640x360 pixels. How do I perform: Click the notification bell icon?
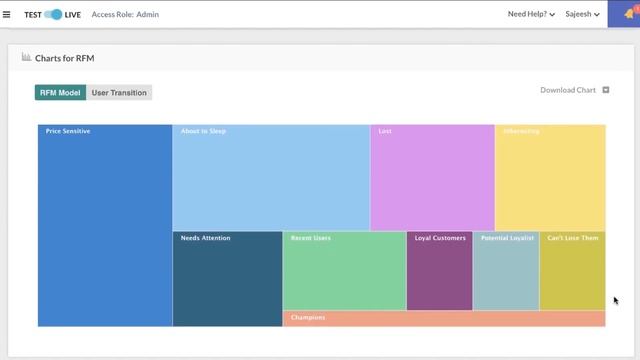click(x=629, y=14)
